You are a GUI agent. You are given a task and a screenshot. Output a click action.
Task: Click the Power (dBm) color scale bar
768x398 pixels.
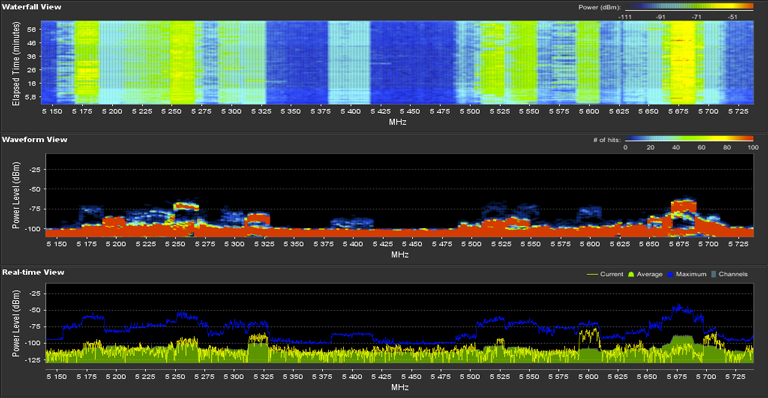pyautogui.click(x=689, y=6)
